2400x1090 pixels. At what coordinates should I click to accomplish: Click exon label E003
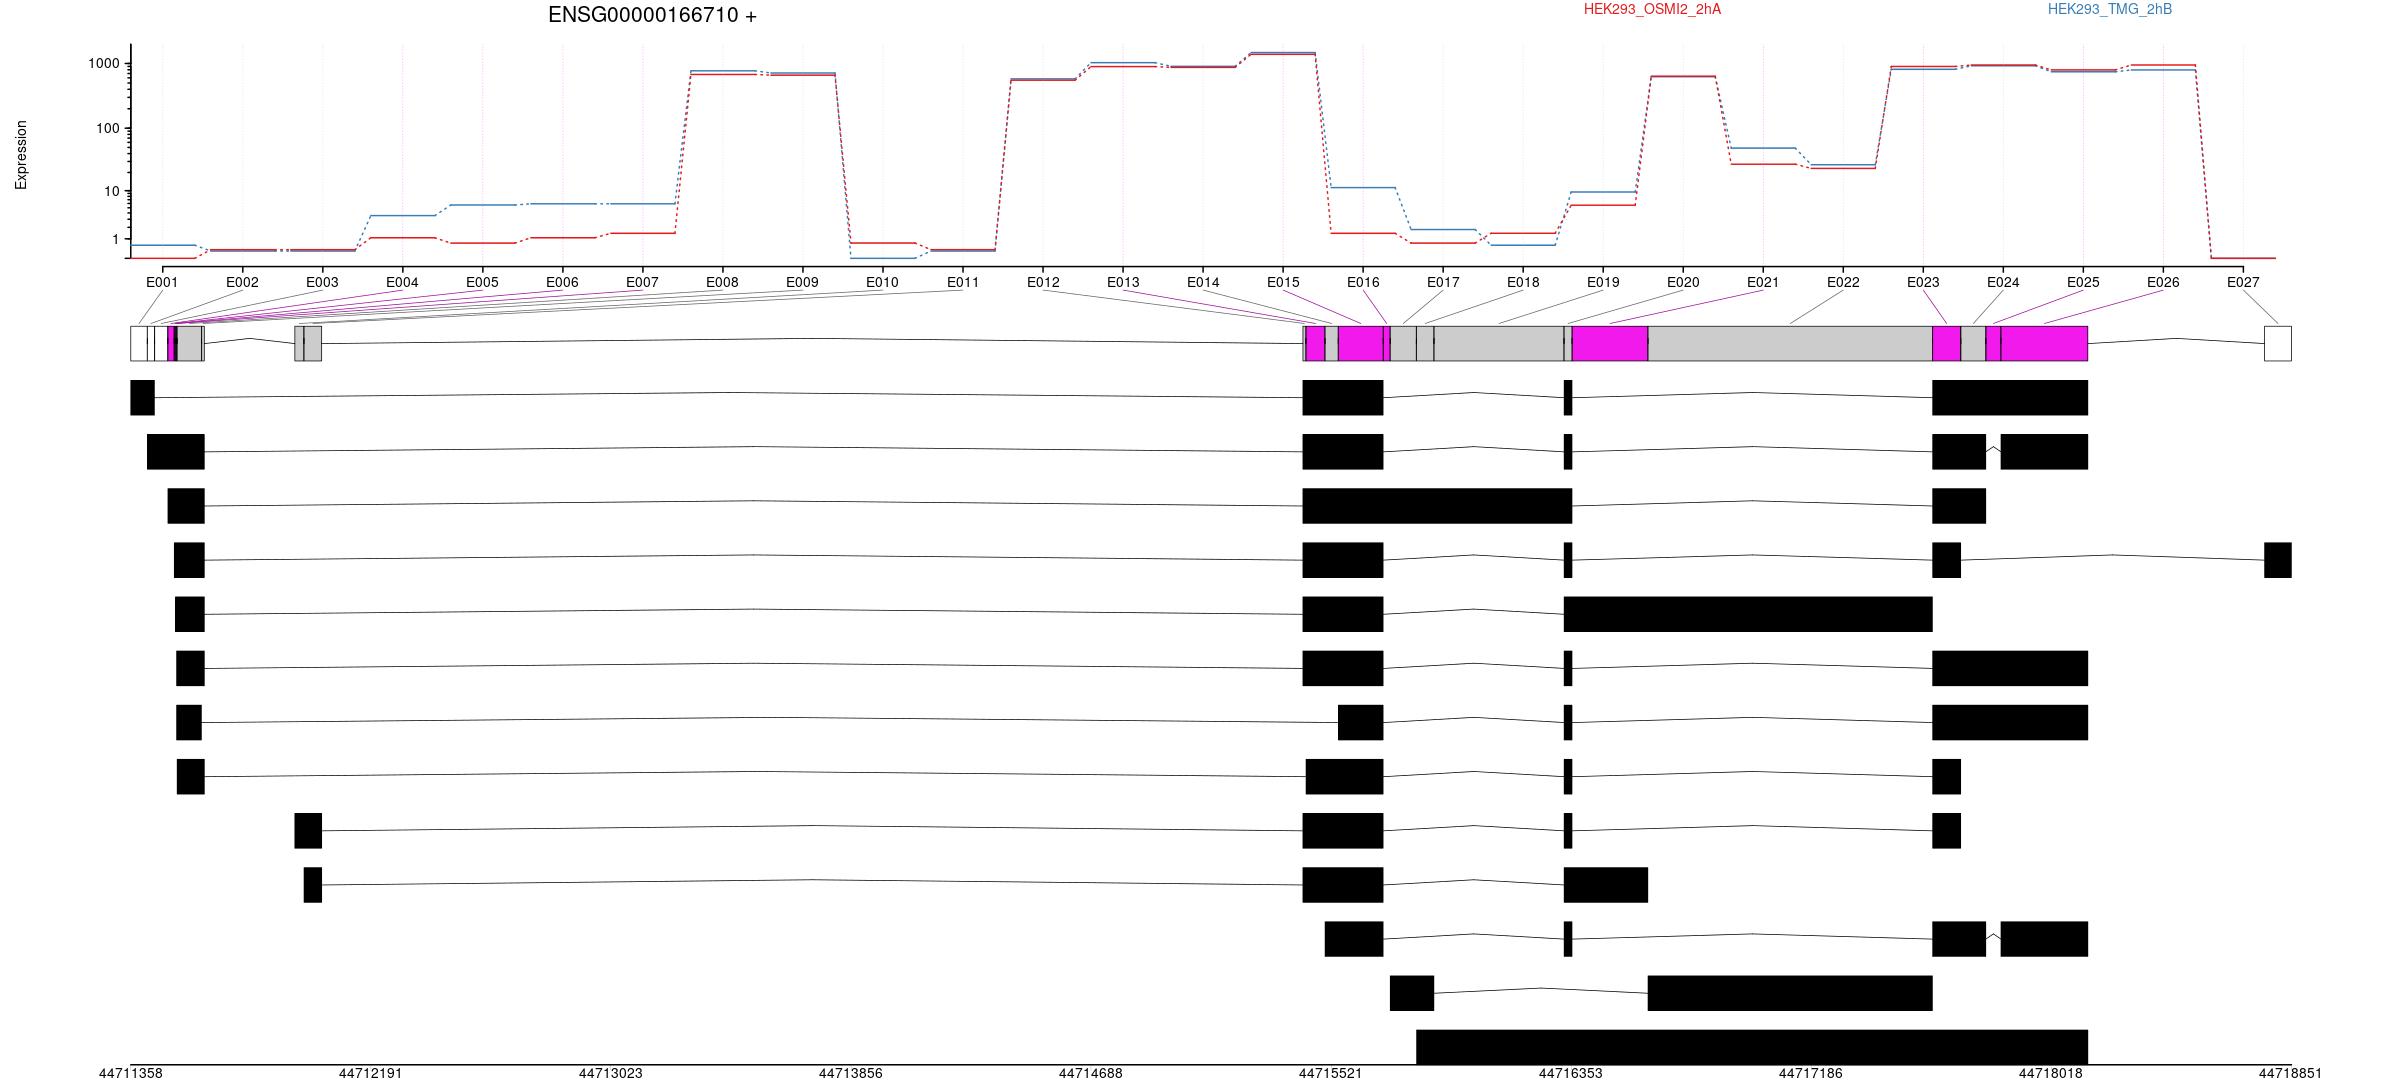tap(322, 282)
